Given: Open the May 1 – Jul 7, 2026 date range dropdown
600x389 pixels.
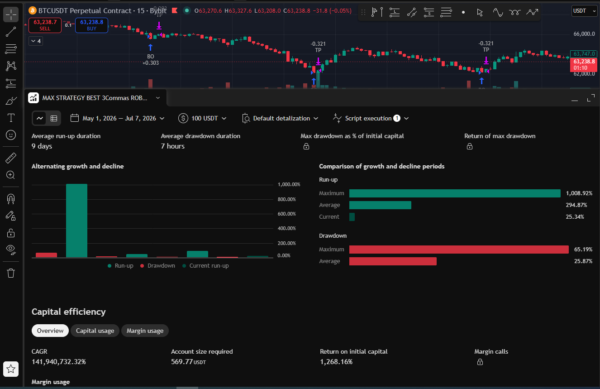Looking at the screenshot, I should (x=117, y=119).
